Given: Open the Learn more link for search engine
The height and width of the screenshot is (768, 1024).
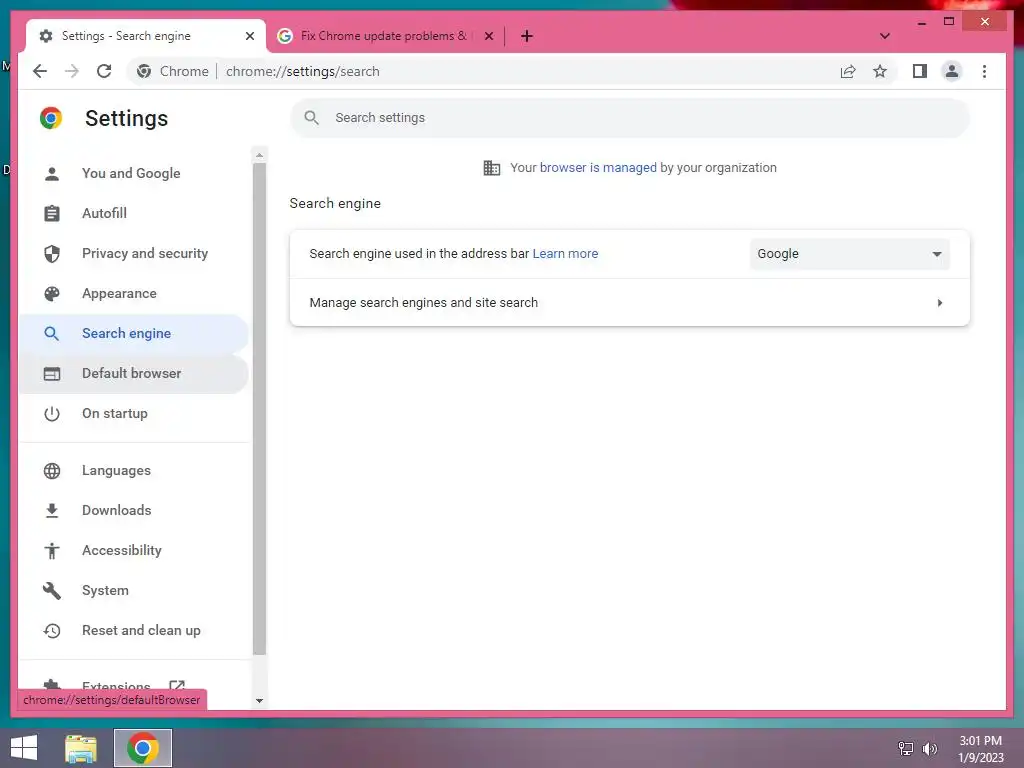Looking at the screenshot, I should pyautogui.click(x=565, y=253).
